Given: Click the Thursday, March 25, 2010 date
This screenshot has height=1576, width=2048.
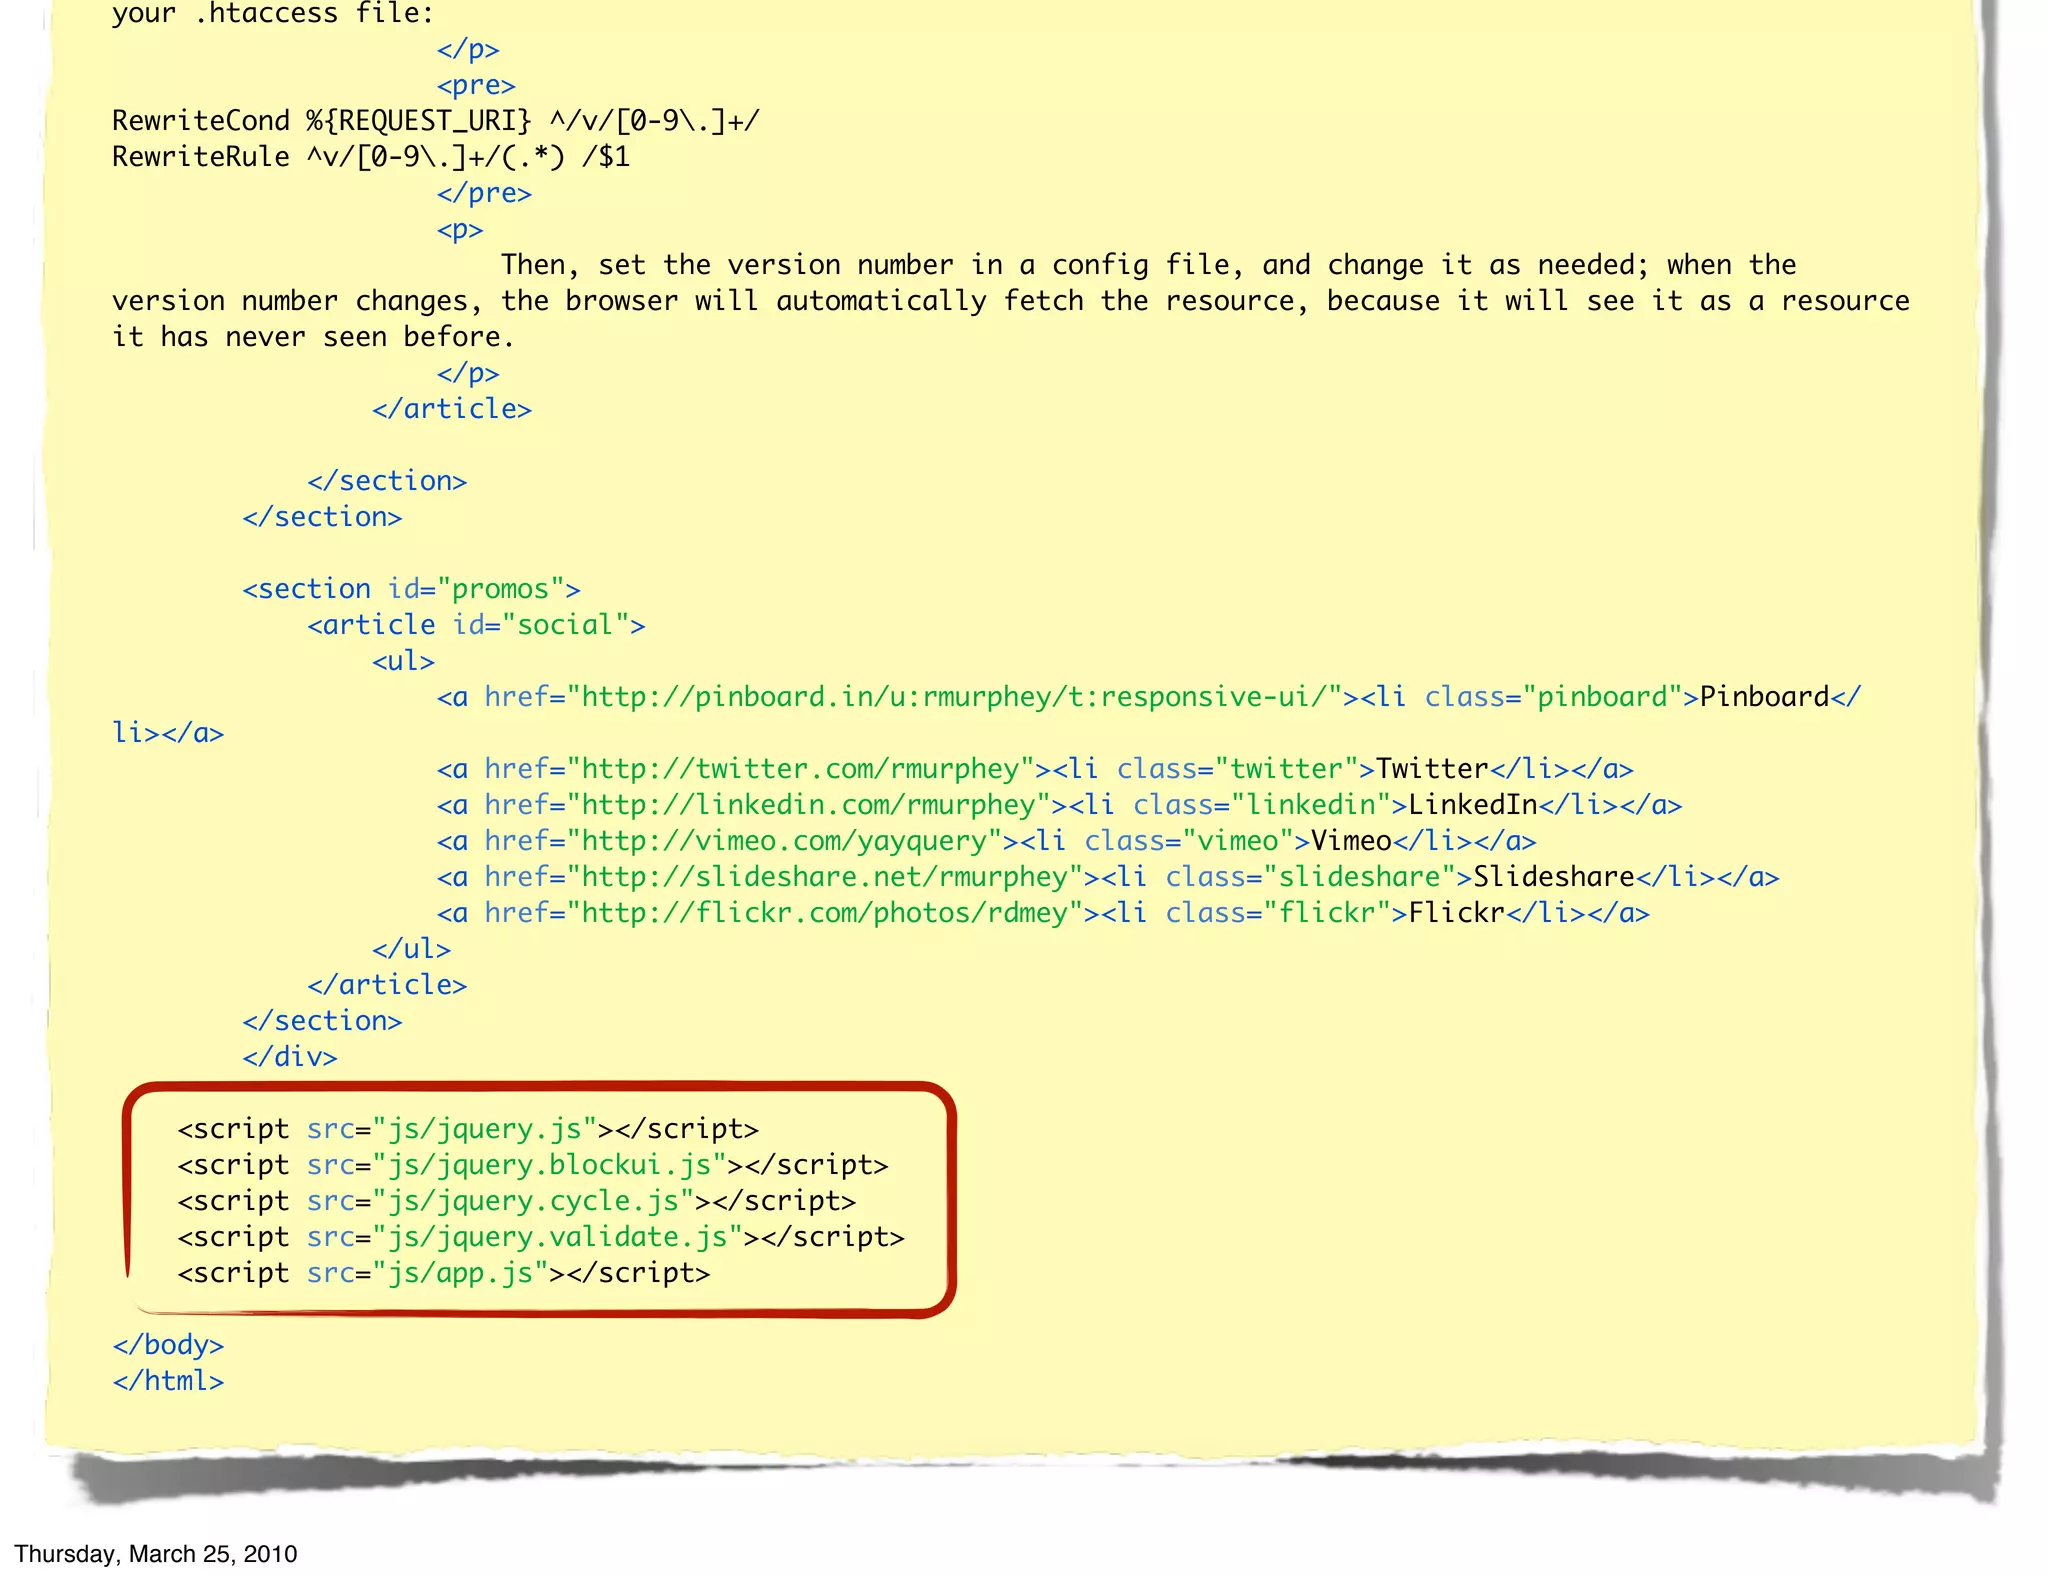Looking at the screenshot, I should pyautogui.click(x=156, y=1554).
